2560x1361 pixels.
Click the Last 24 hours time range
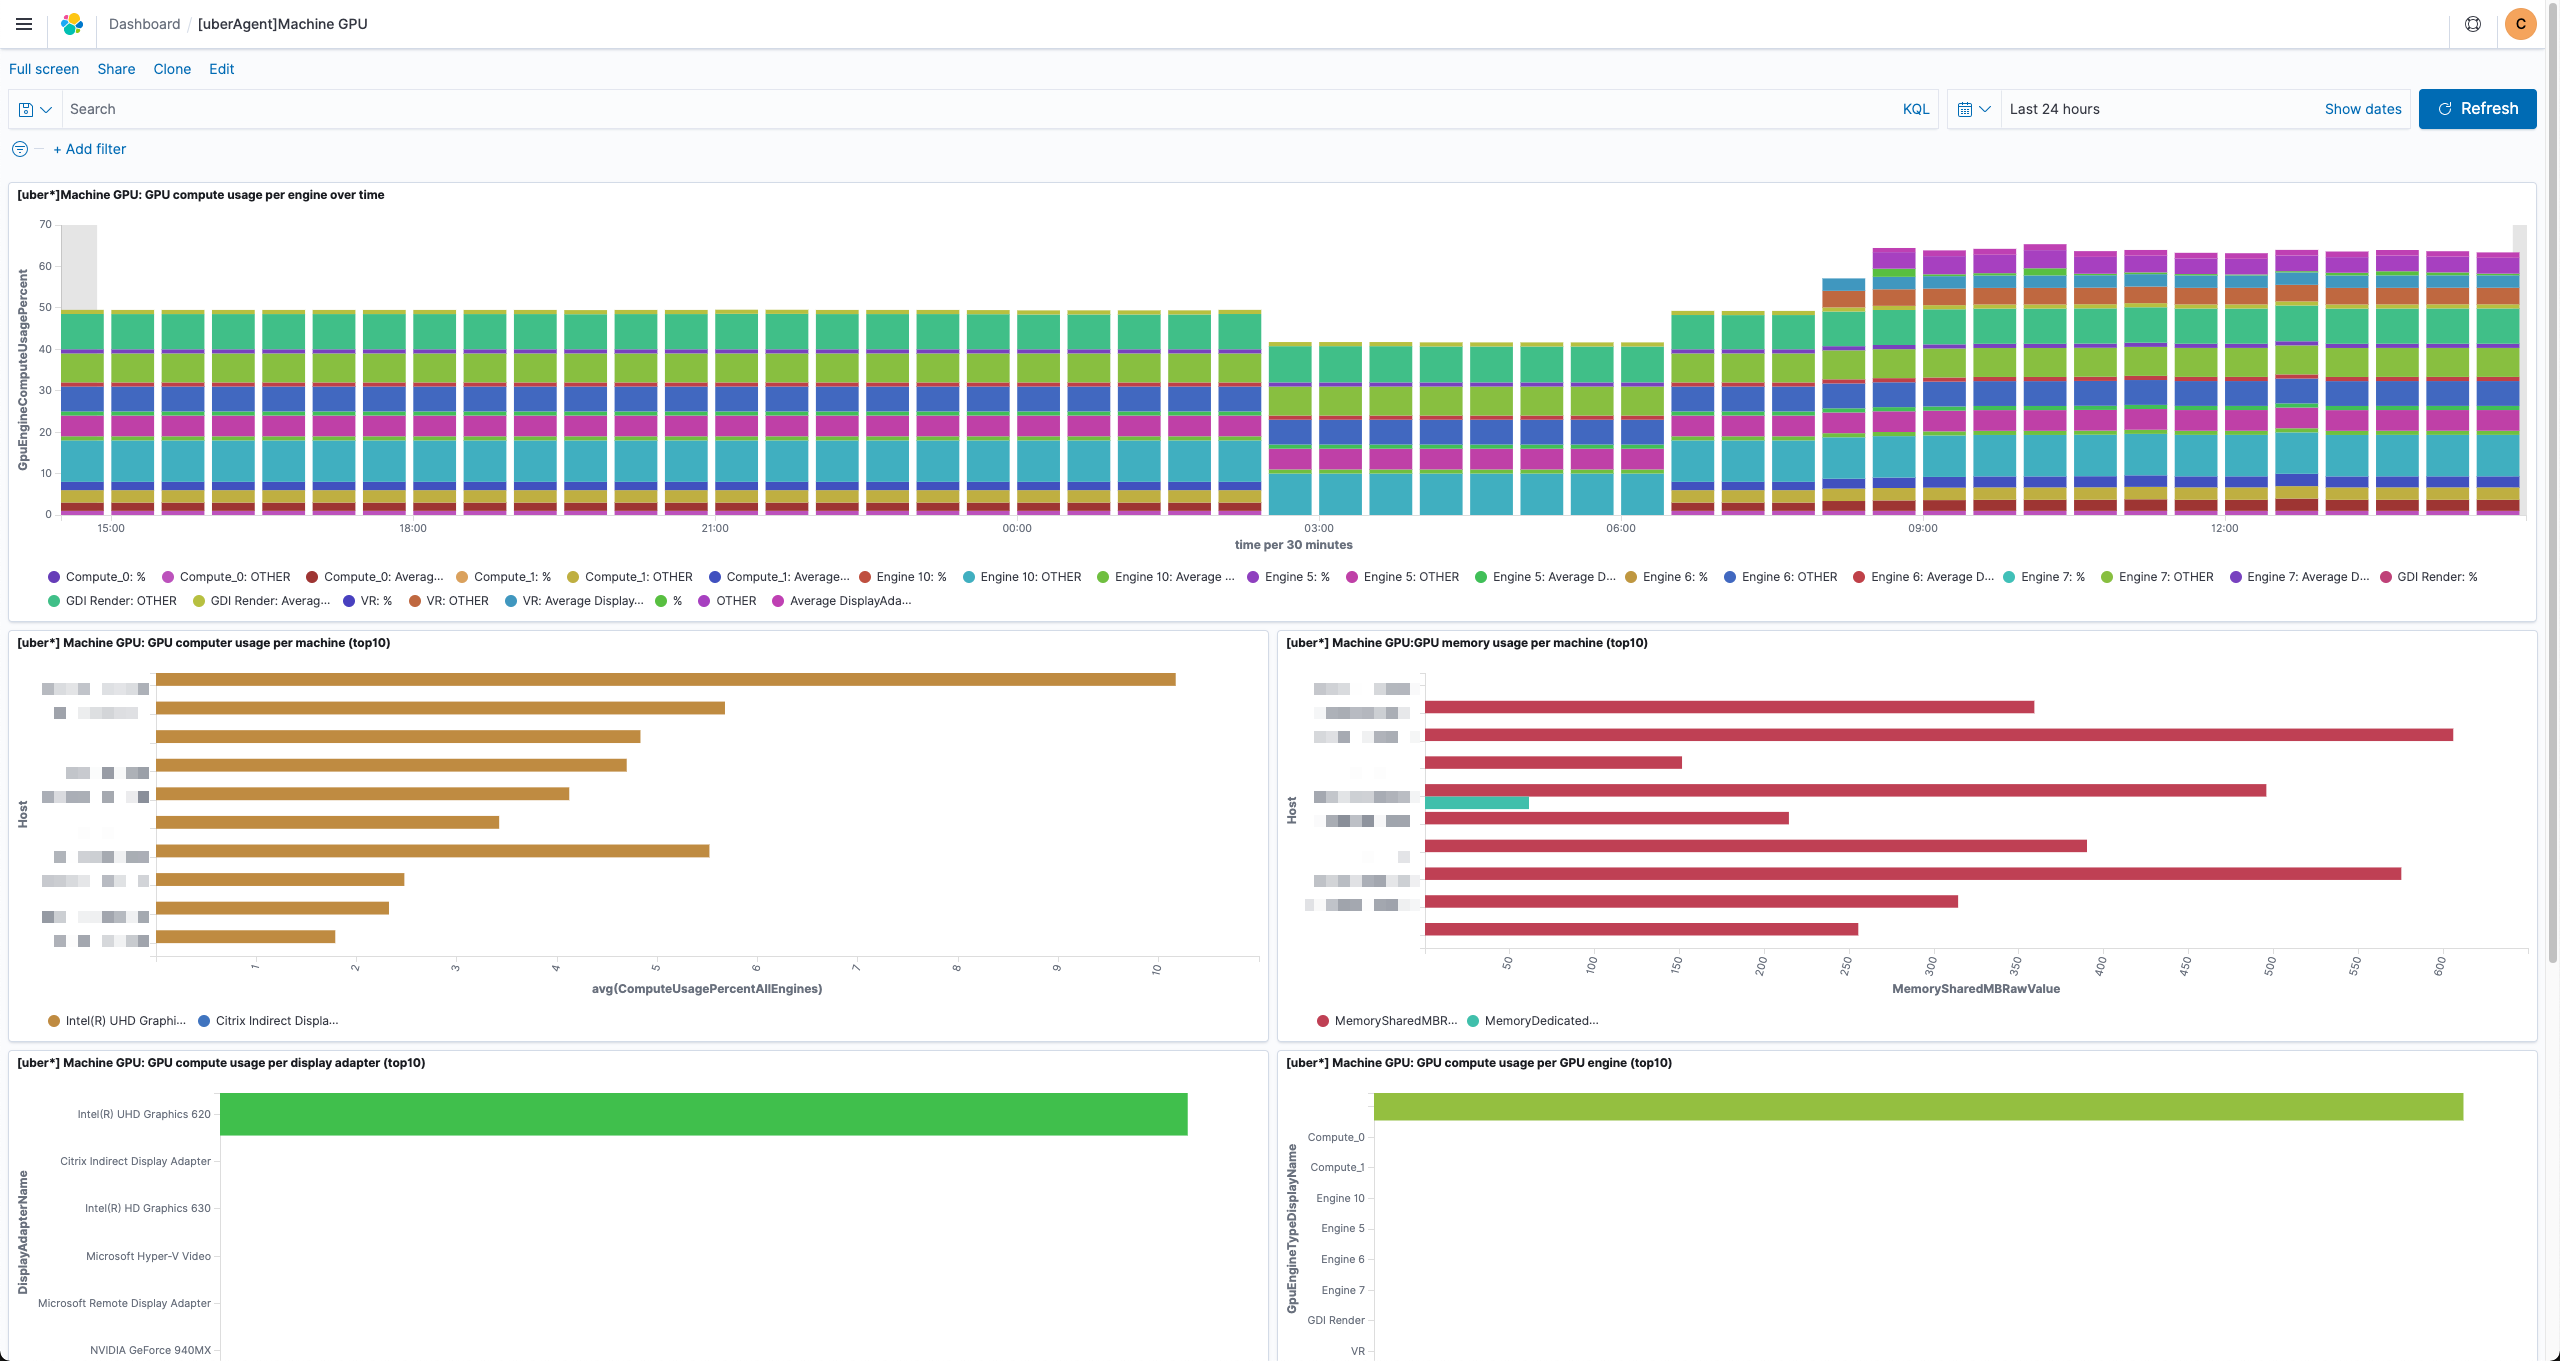(2054, 109)
